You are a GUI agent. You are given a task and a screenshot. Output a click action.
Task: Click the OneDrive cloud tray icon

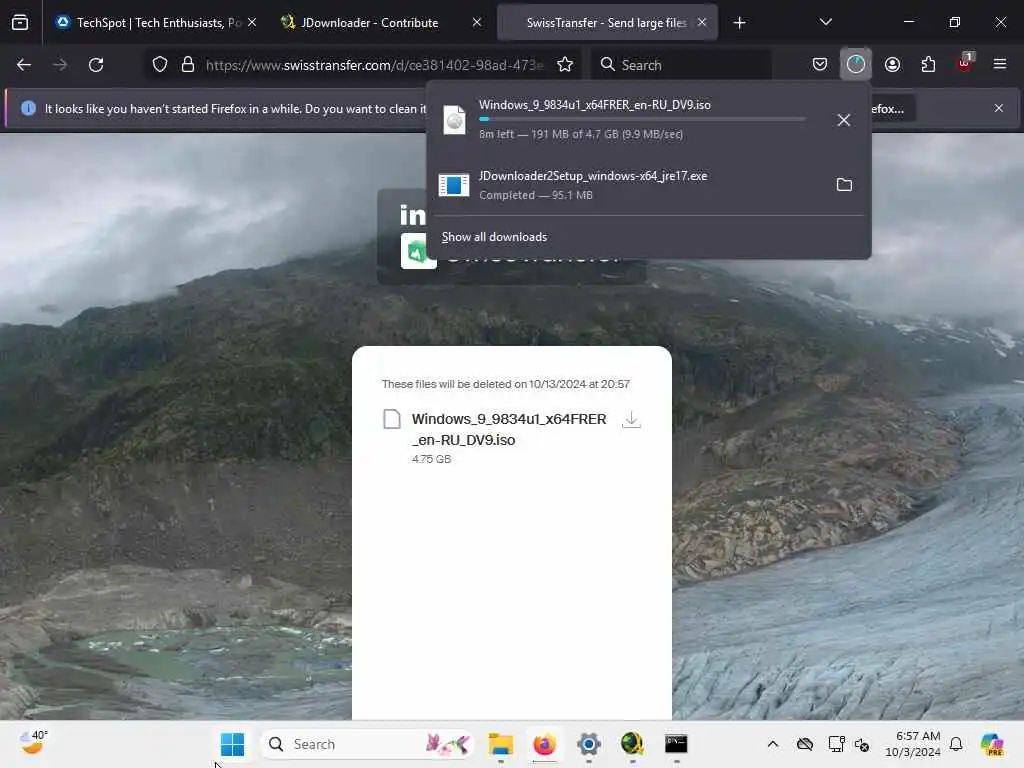[x=805, y=744]
